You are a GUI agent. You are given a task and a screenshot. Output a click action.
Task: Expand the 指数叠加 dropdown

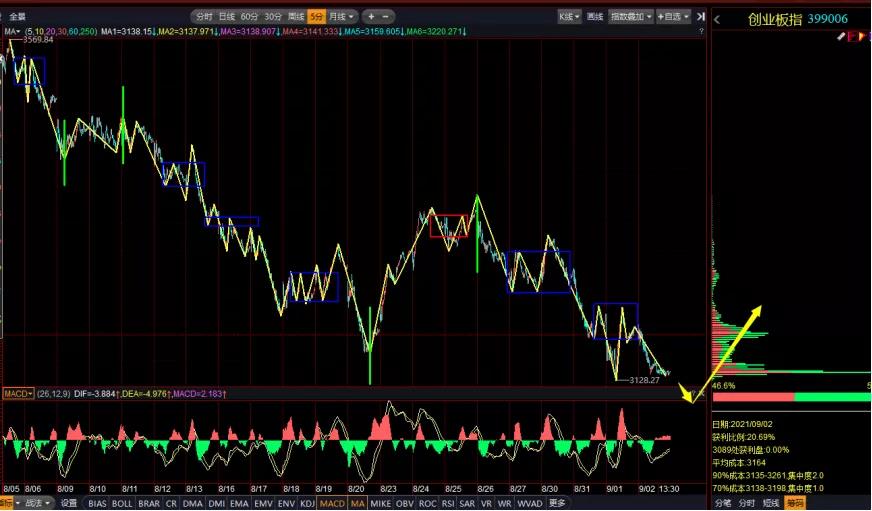coord(631,17)
